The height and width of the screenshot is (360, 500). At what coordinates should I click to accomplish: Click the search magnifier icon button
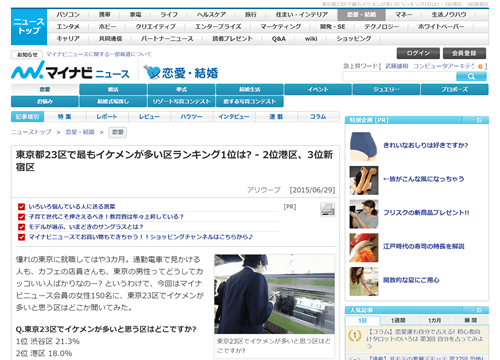pos(471,76)
